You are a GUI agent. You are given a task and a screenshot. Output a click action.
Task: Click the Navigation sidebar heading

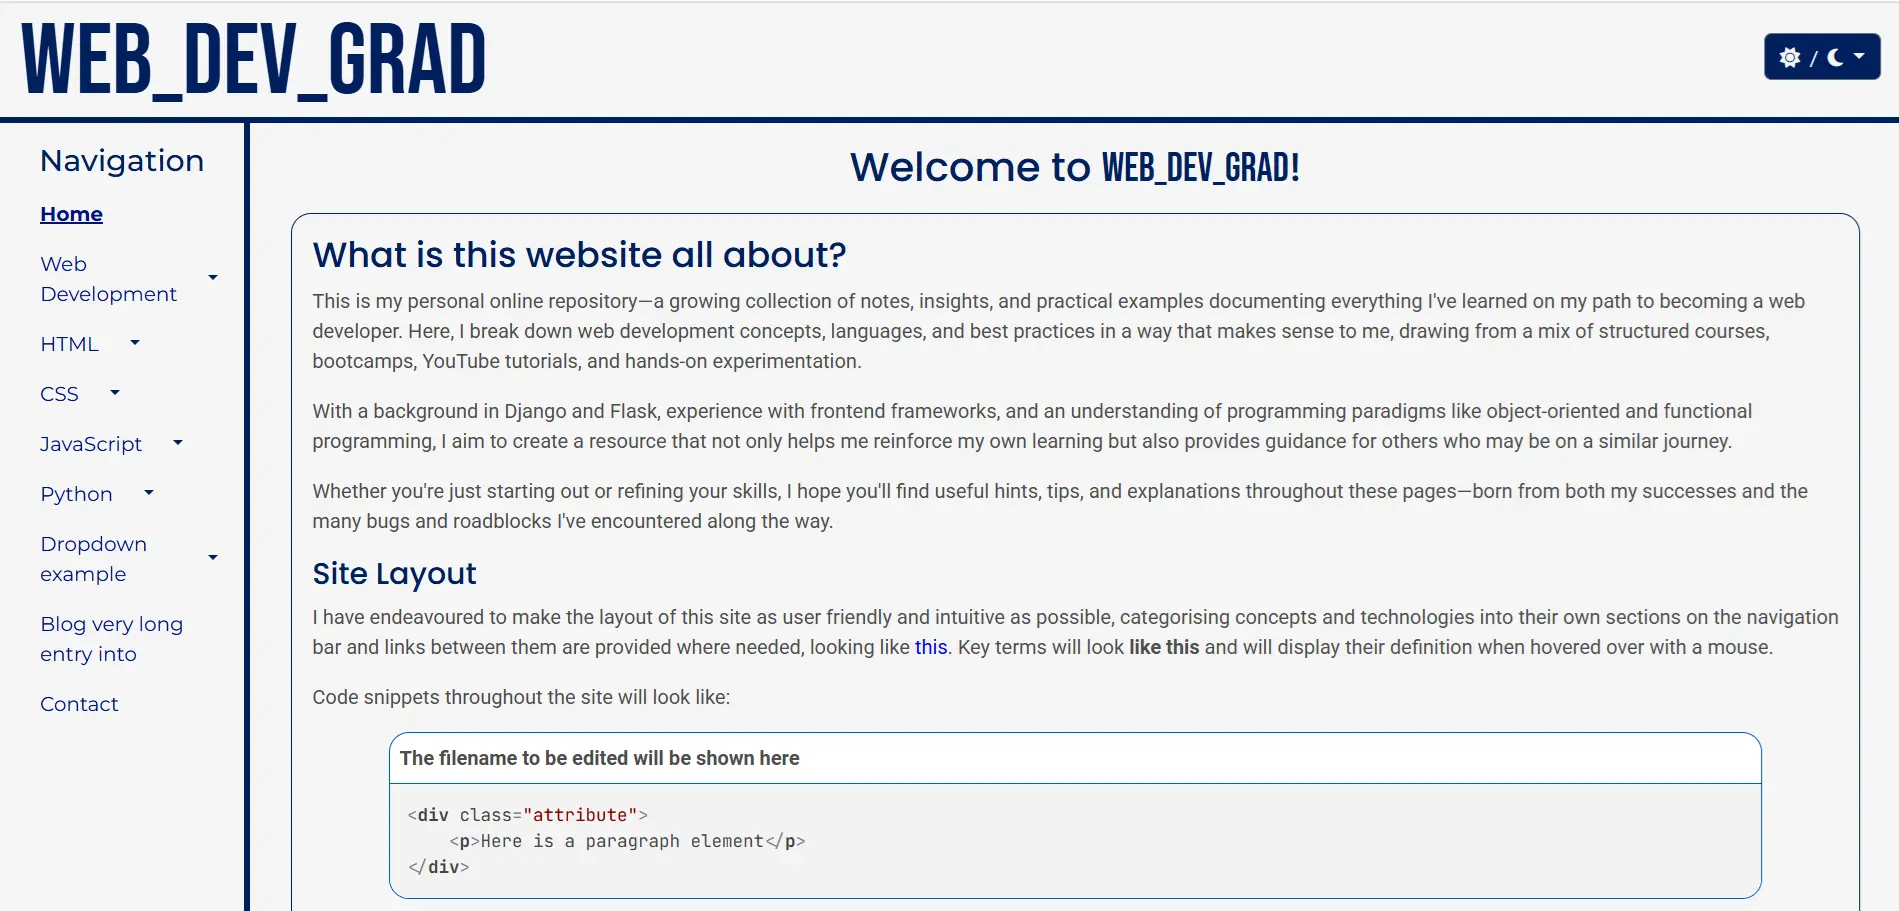122,161
